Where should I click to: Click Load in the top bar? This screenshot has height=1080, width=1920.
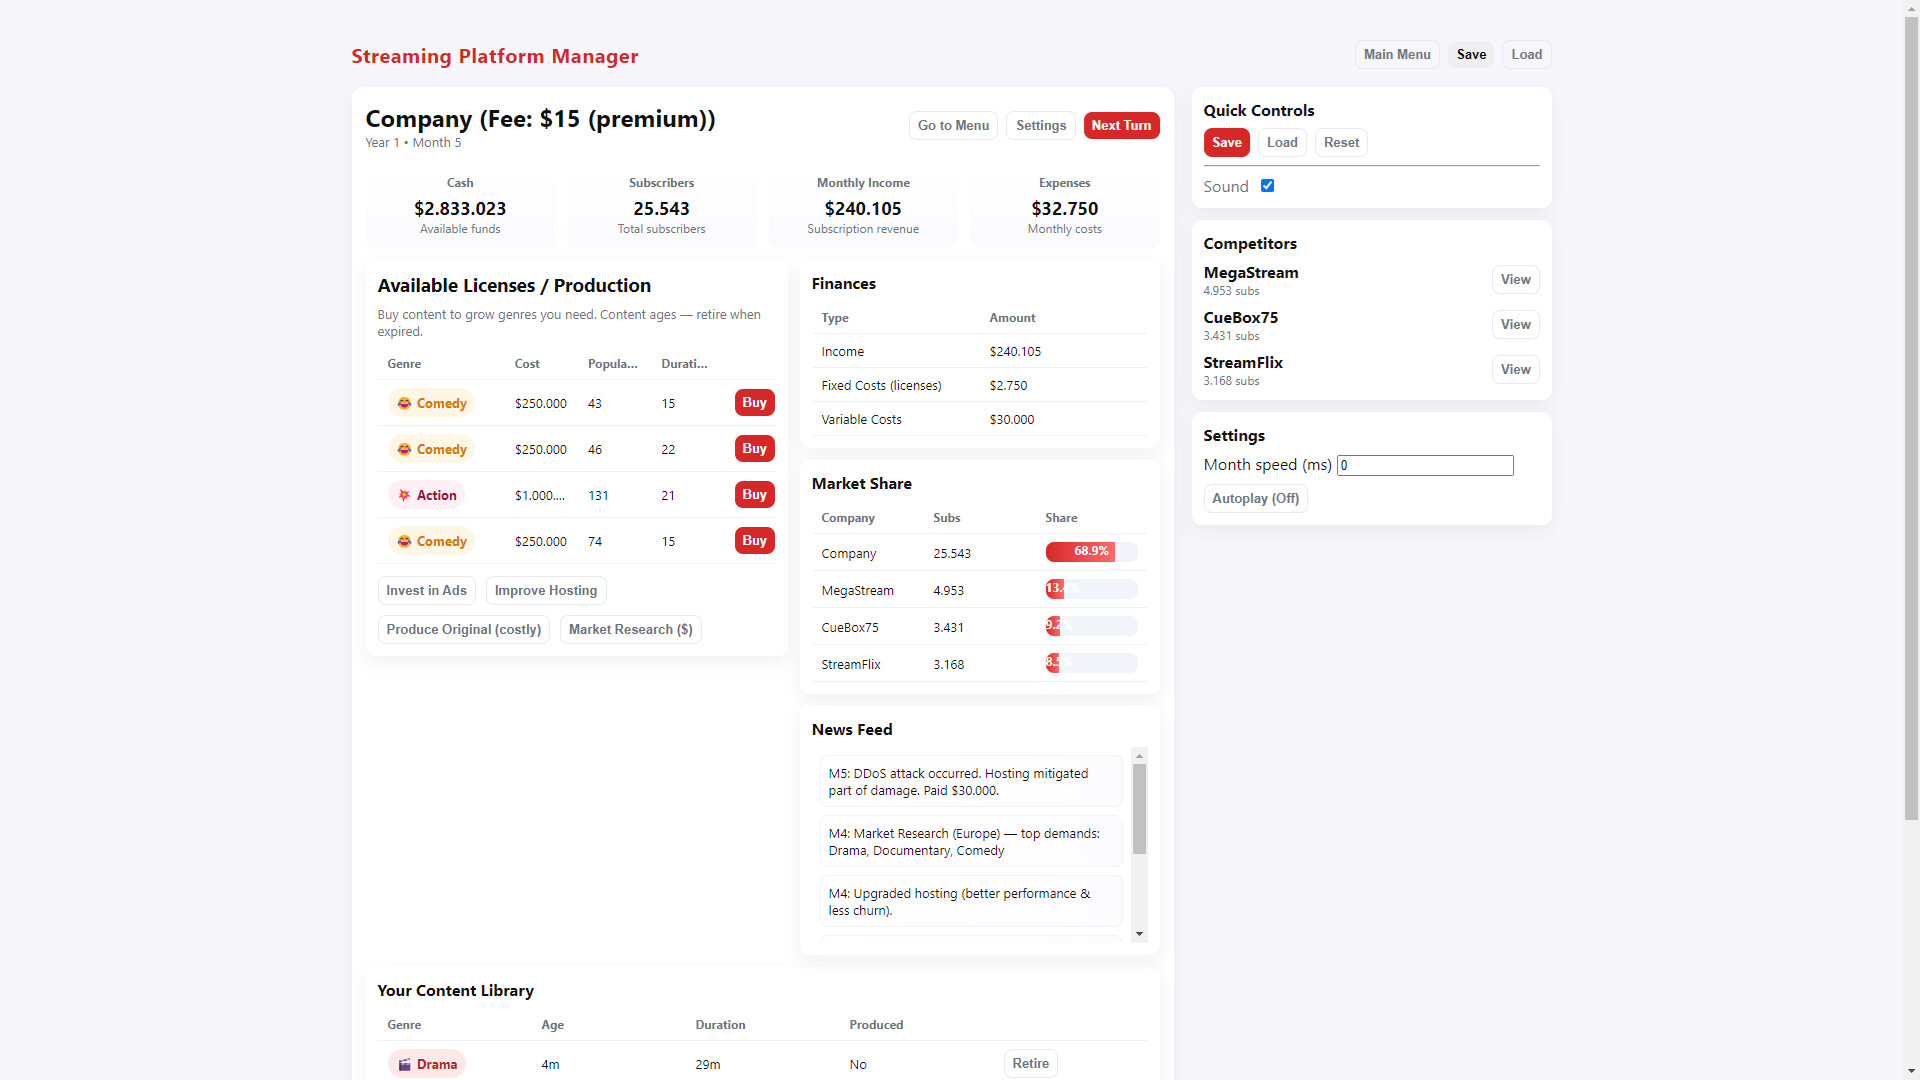(1525, 54)
